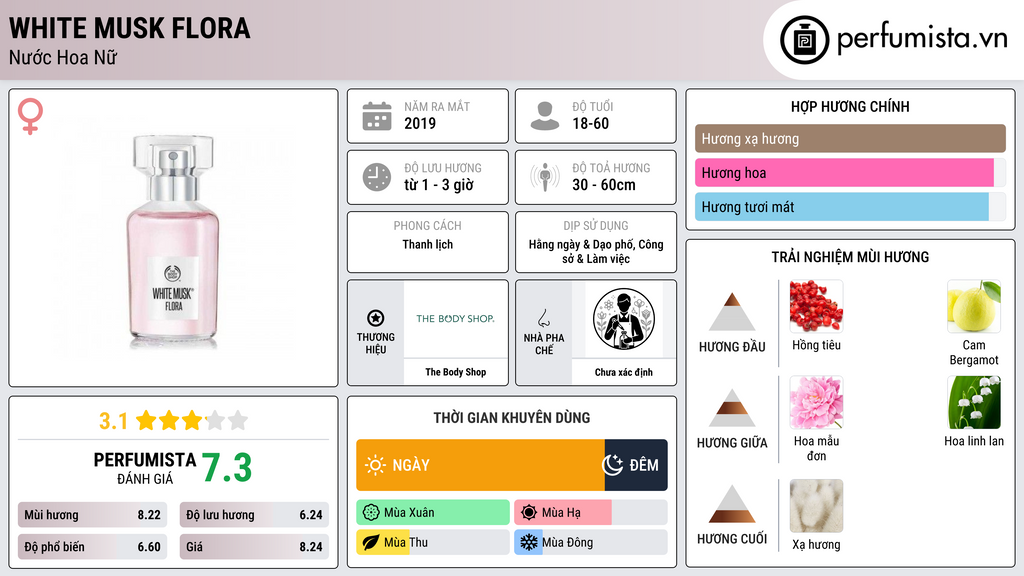
Task: Click the moon icon in Đêm bar
Action: click(x=612, y=465)
